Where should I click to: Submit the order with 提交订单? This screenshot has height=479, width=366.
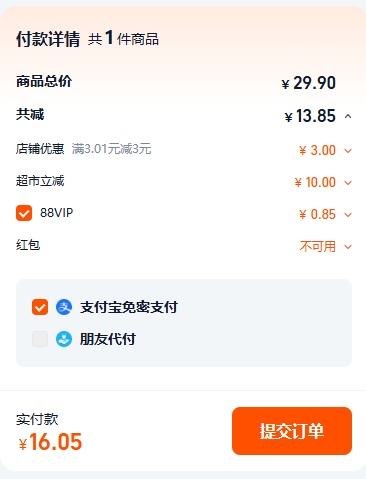tap(292, 431)
